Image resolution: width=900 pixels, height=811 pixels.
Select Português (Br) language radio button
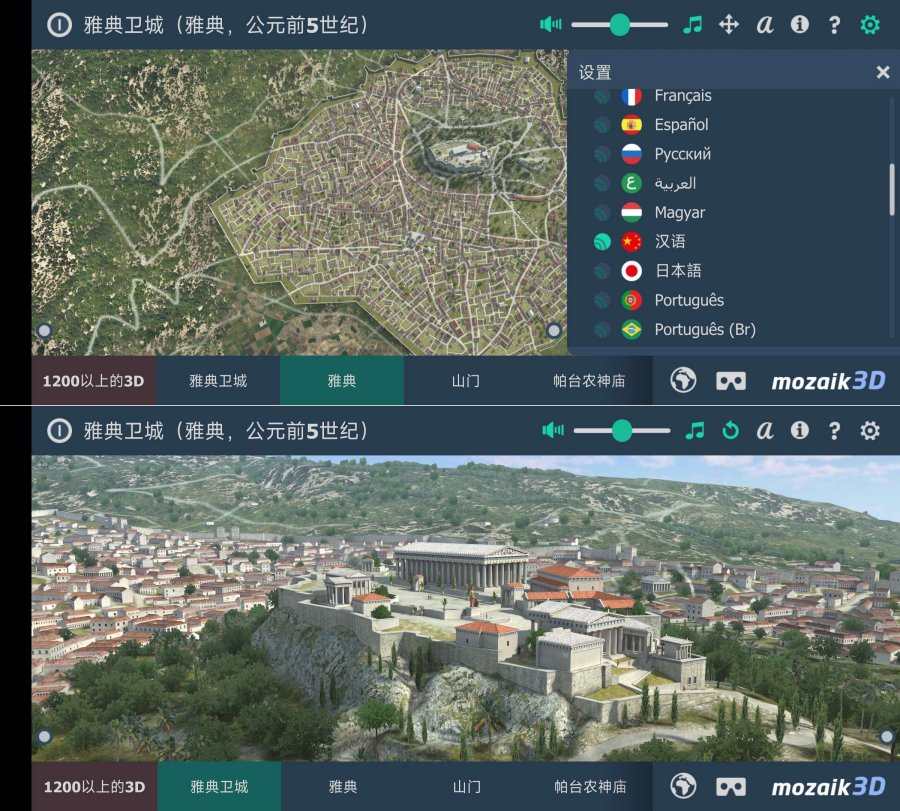[x=602, y=329]
